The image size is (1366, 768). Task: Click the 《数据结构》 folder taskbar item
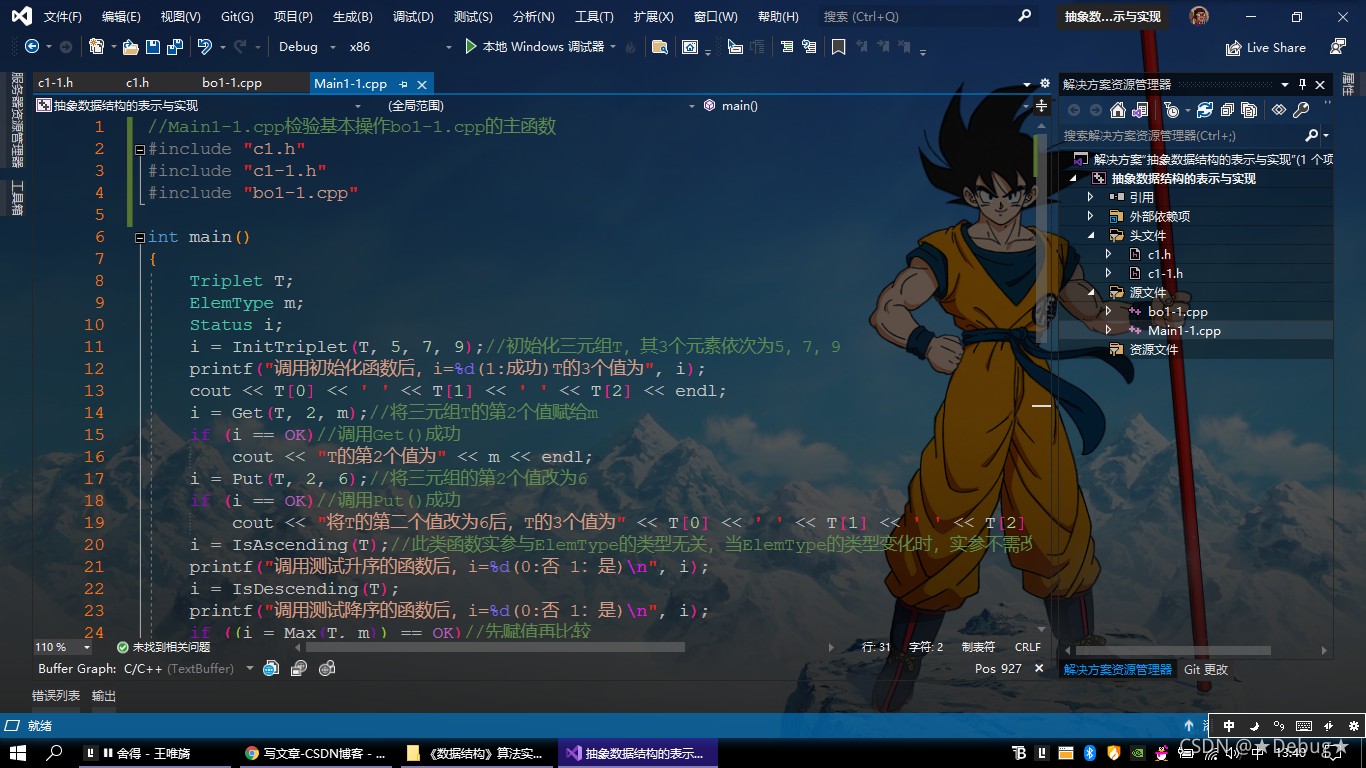[x=476, y=753]
